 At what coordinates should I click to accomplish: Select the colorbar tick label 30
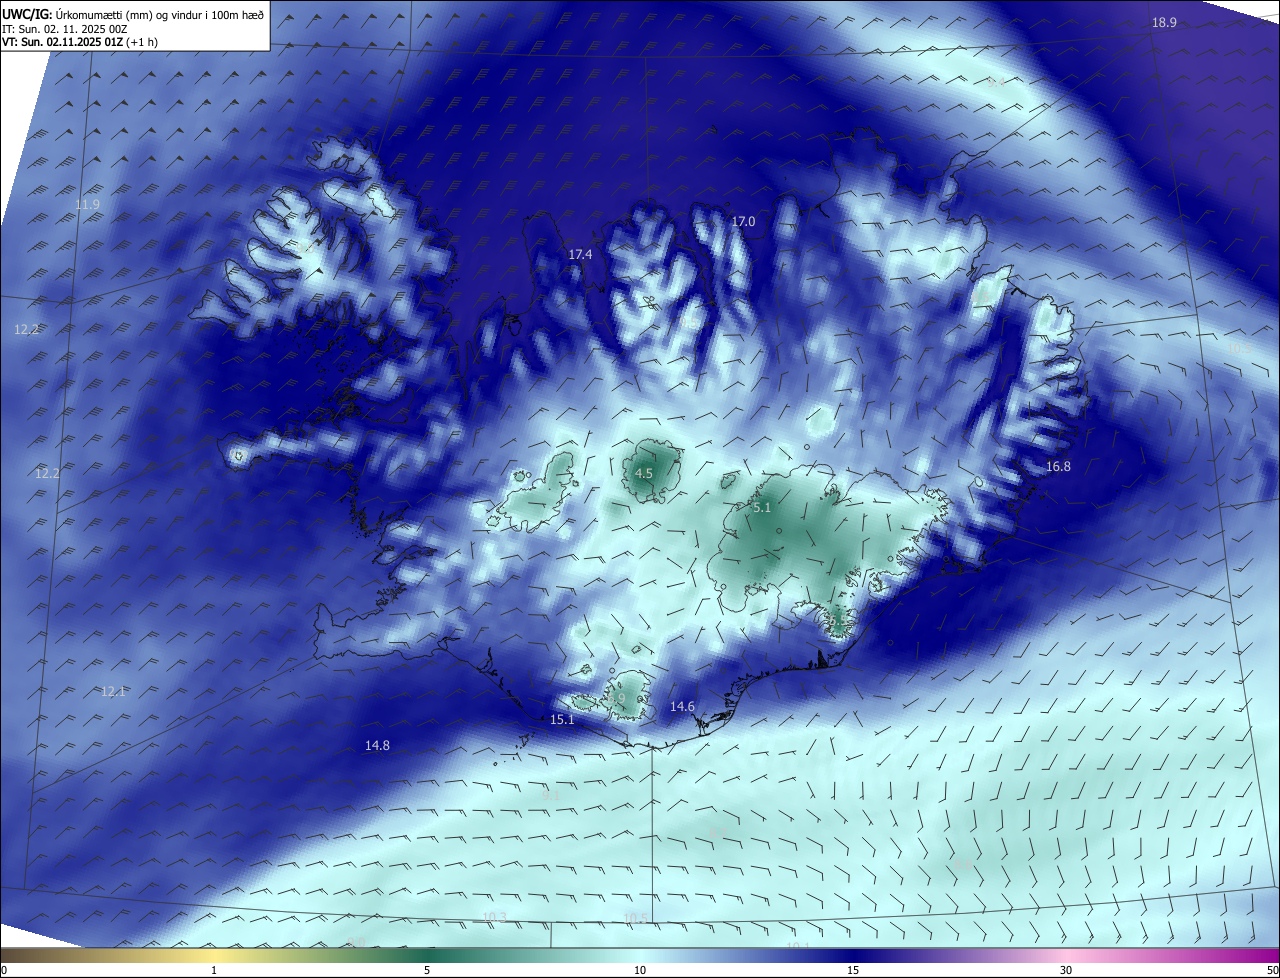[1066, 970]
